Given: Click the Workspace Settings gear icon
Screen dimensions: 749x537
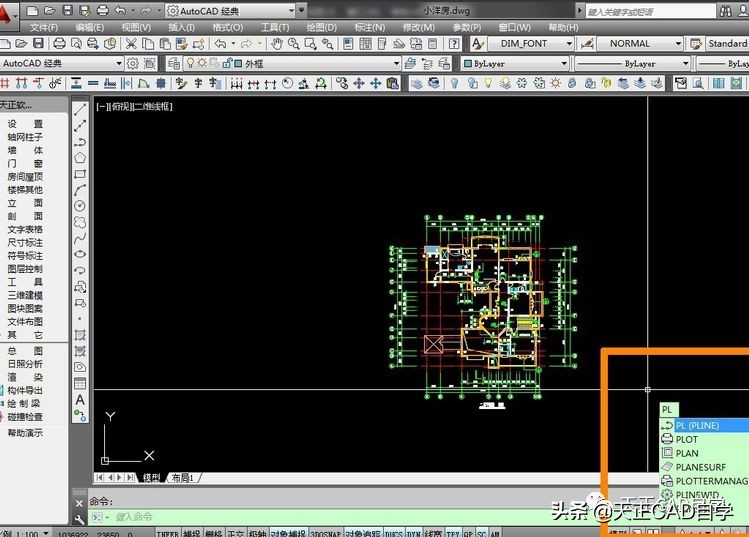Looking at the screenshot, I should (x=133, y=63).
